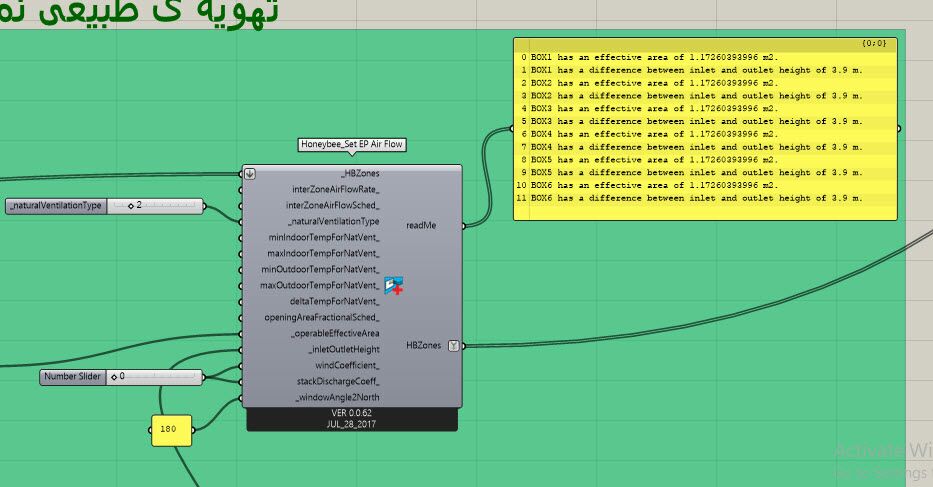Viewport: 933px width, 487px height.
Task: Click the graft icon beside HBZones output
Action: pyautogui.click(x=454, y=346)
